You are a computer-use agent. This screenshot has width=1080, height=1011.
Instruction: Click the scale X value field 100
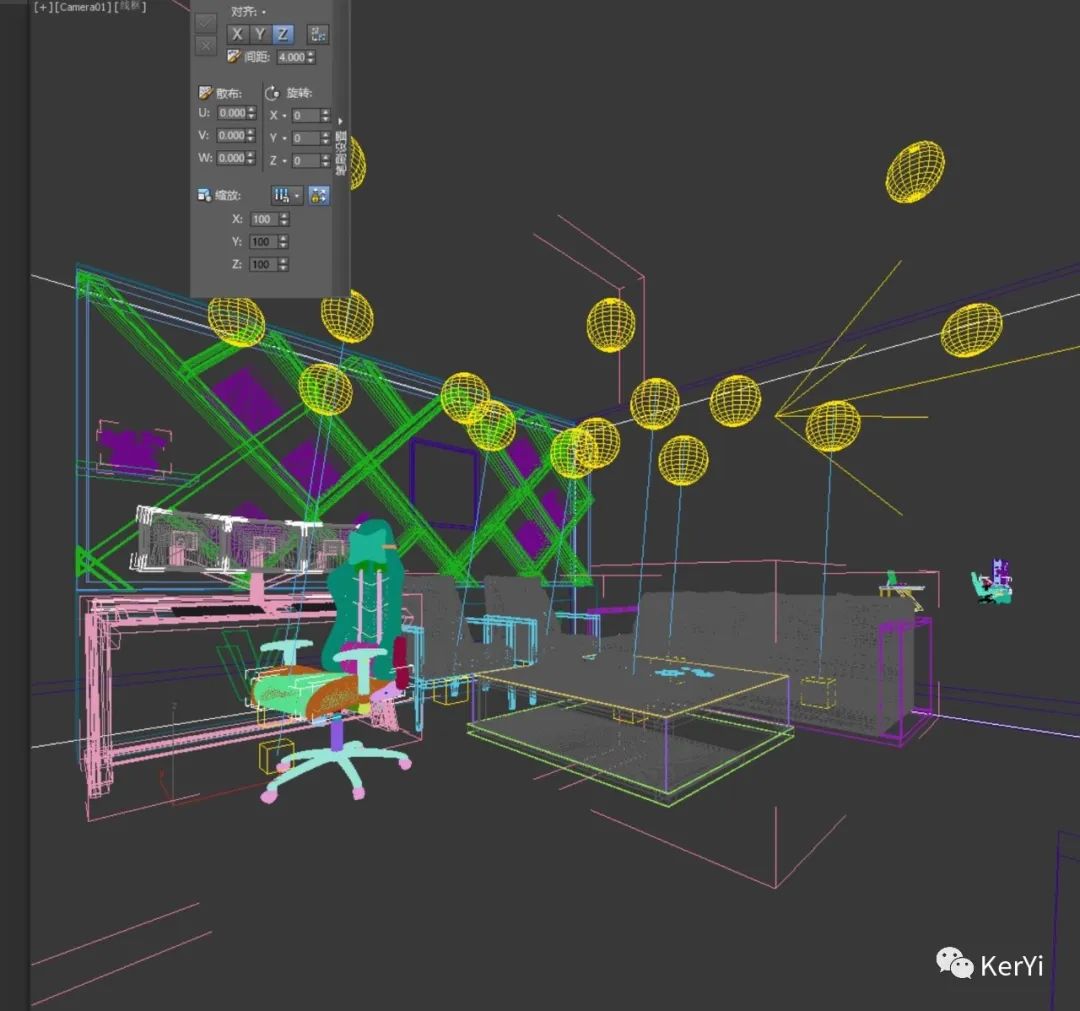click(x=264, y=220)
